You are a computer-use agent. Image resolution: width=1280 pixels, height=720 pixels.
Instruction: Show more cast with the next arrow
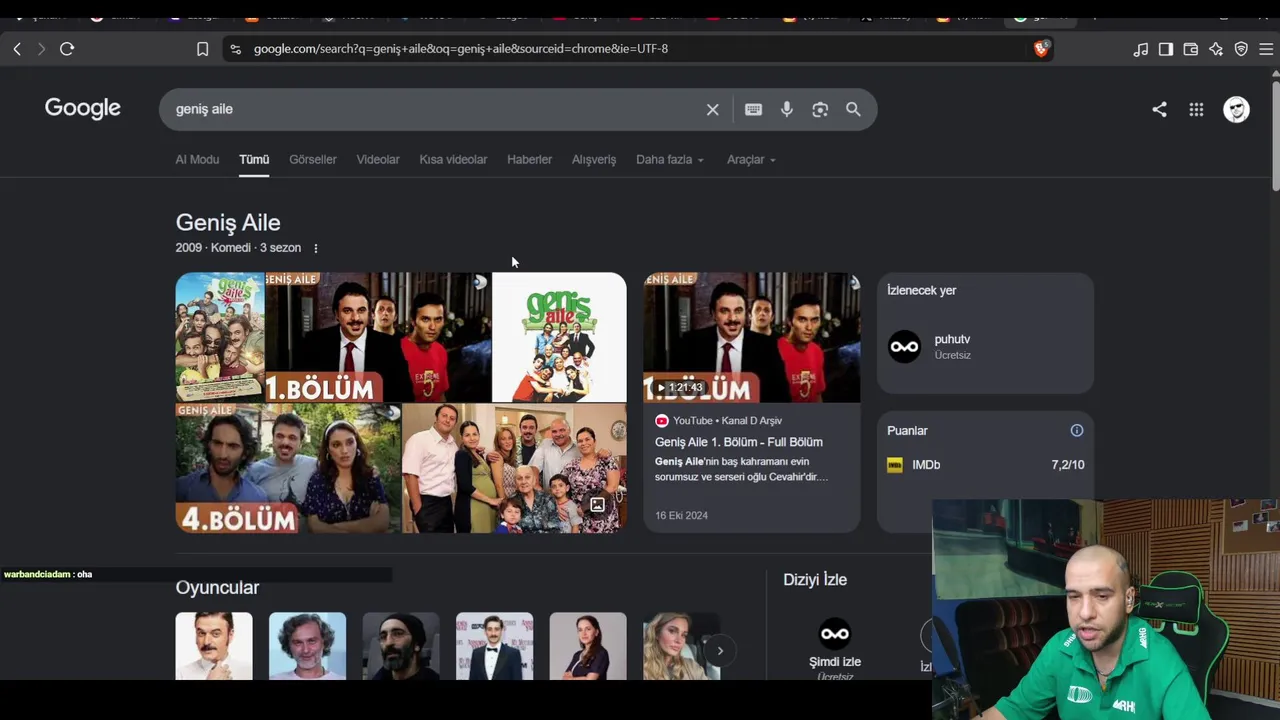pyautogui.click(x=720, y=651)
